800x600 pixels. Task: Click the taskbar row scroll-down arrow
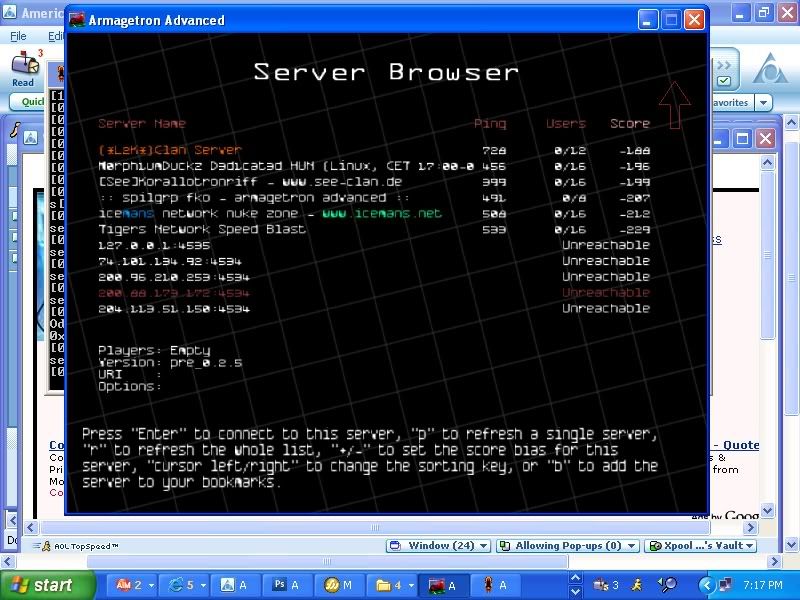click(576, 591)
